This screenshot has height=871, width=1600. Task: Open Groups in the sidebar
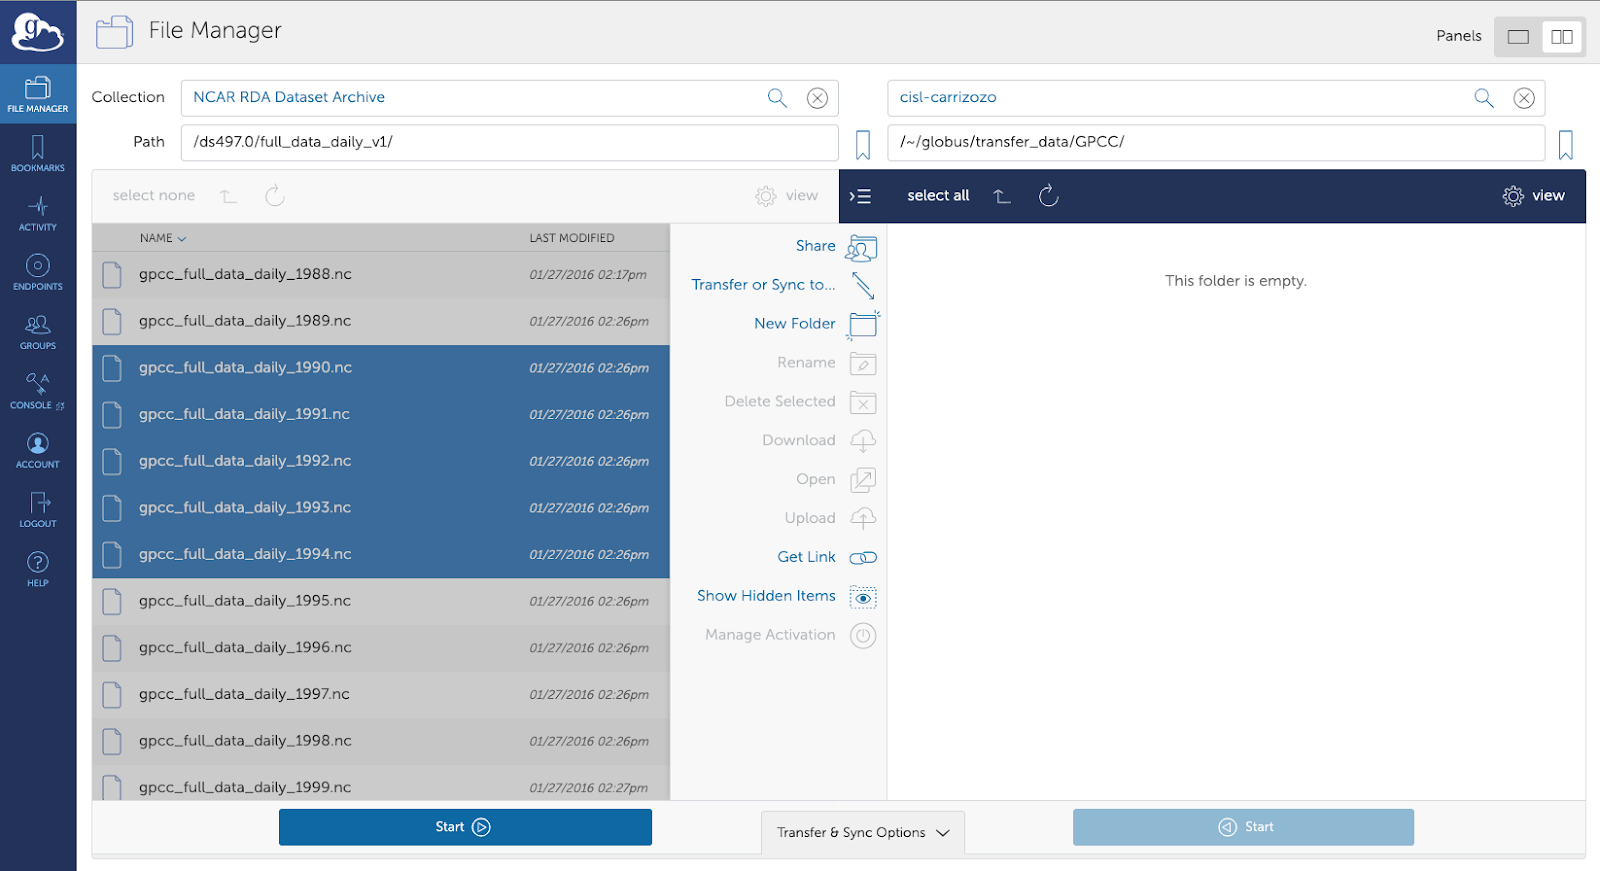coord(38,332)
